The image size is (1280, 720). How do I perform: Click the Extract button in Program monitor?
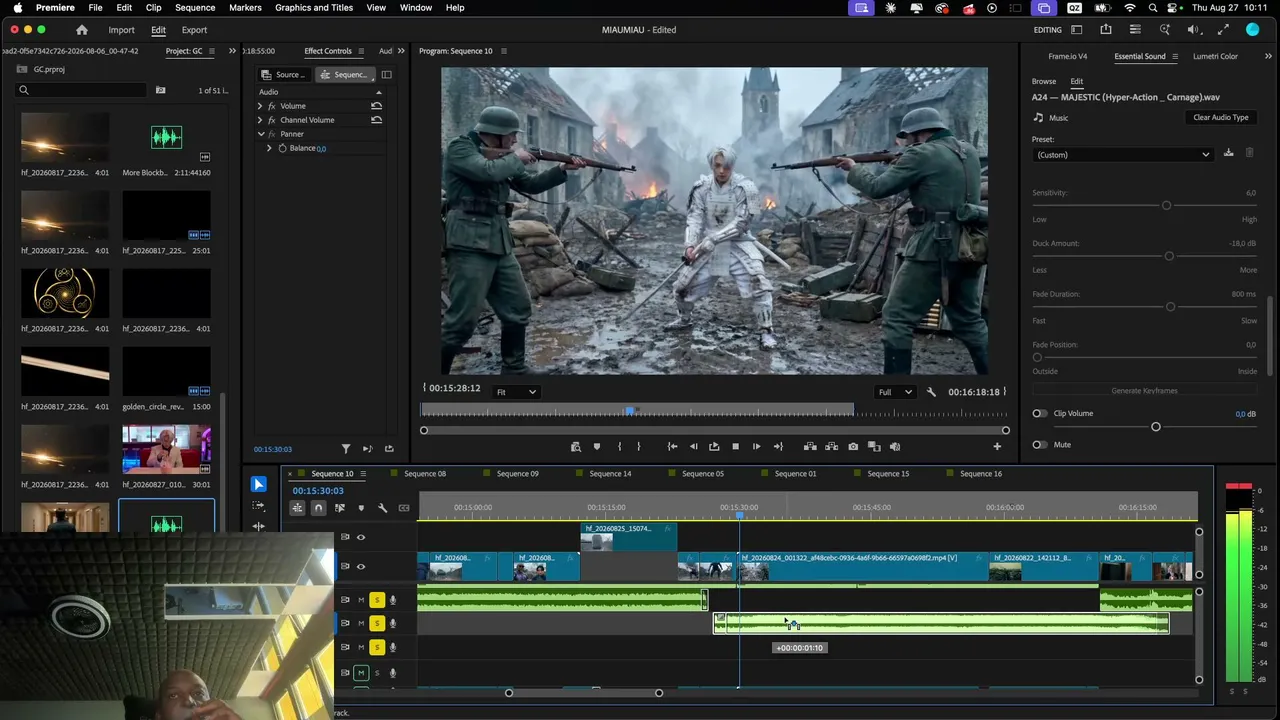[x=831, y=447]
